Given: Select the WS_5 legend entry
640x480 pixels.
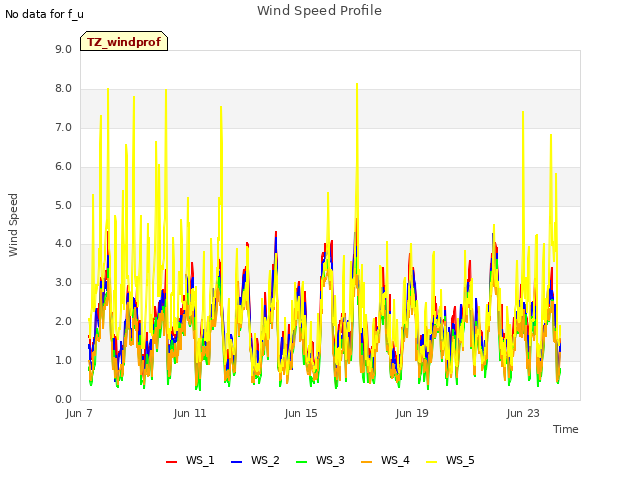Looking at the screenshot, I should tap(450, 460).
